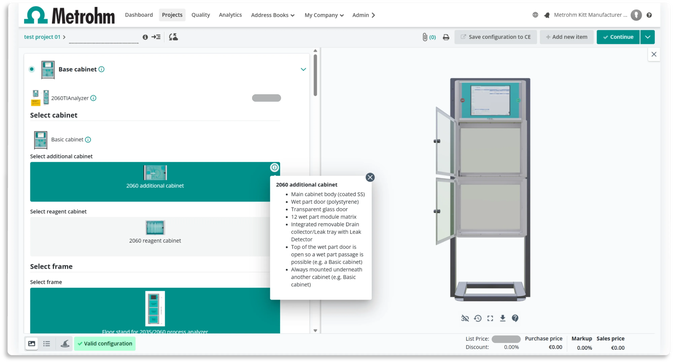
Task: Expand the My Company dropdown
Action: (x=324, y=15)
